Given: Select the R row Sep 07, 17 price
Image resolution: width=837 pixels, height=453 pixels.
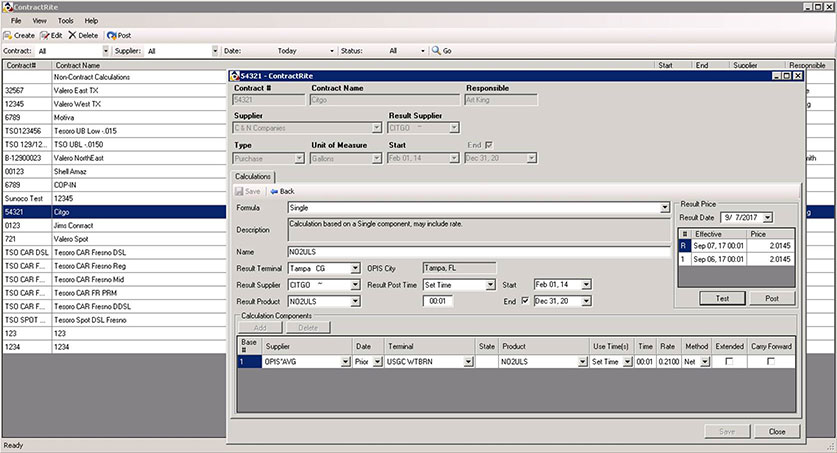Looking at the screenshot, I should tap(736, 245).
